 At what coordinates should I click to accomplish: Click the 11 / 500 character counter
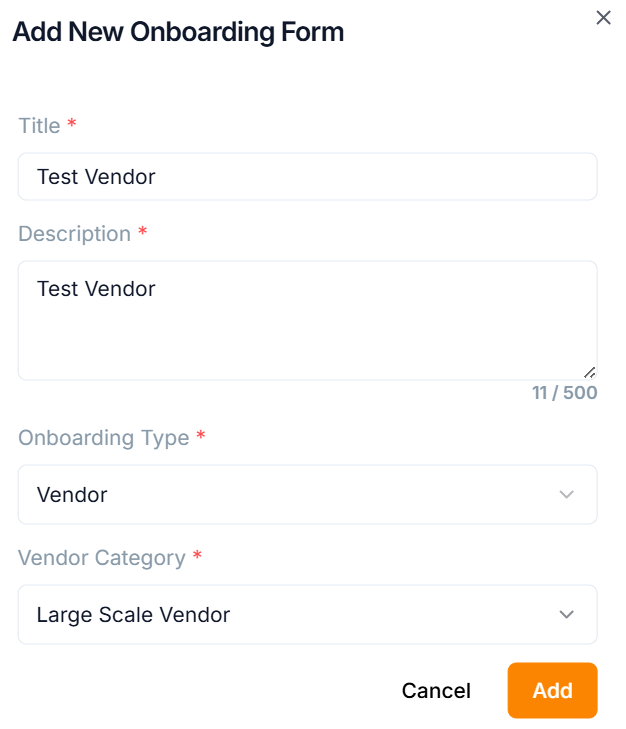564,393
